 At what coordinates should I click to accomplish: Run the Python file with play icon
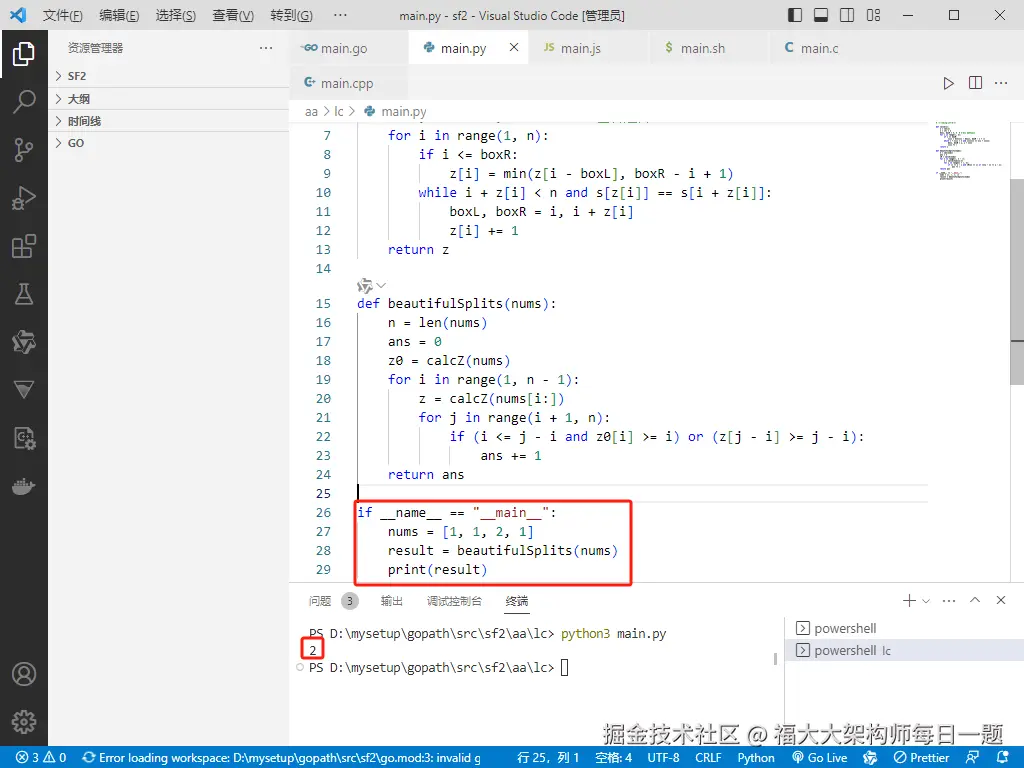pyautogui.click(x=948, y=83)
